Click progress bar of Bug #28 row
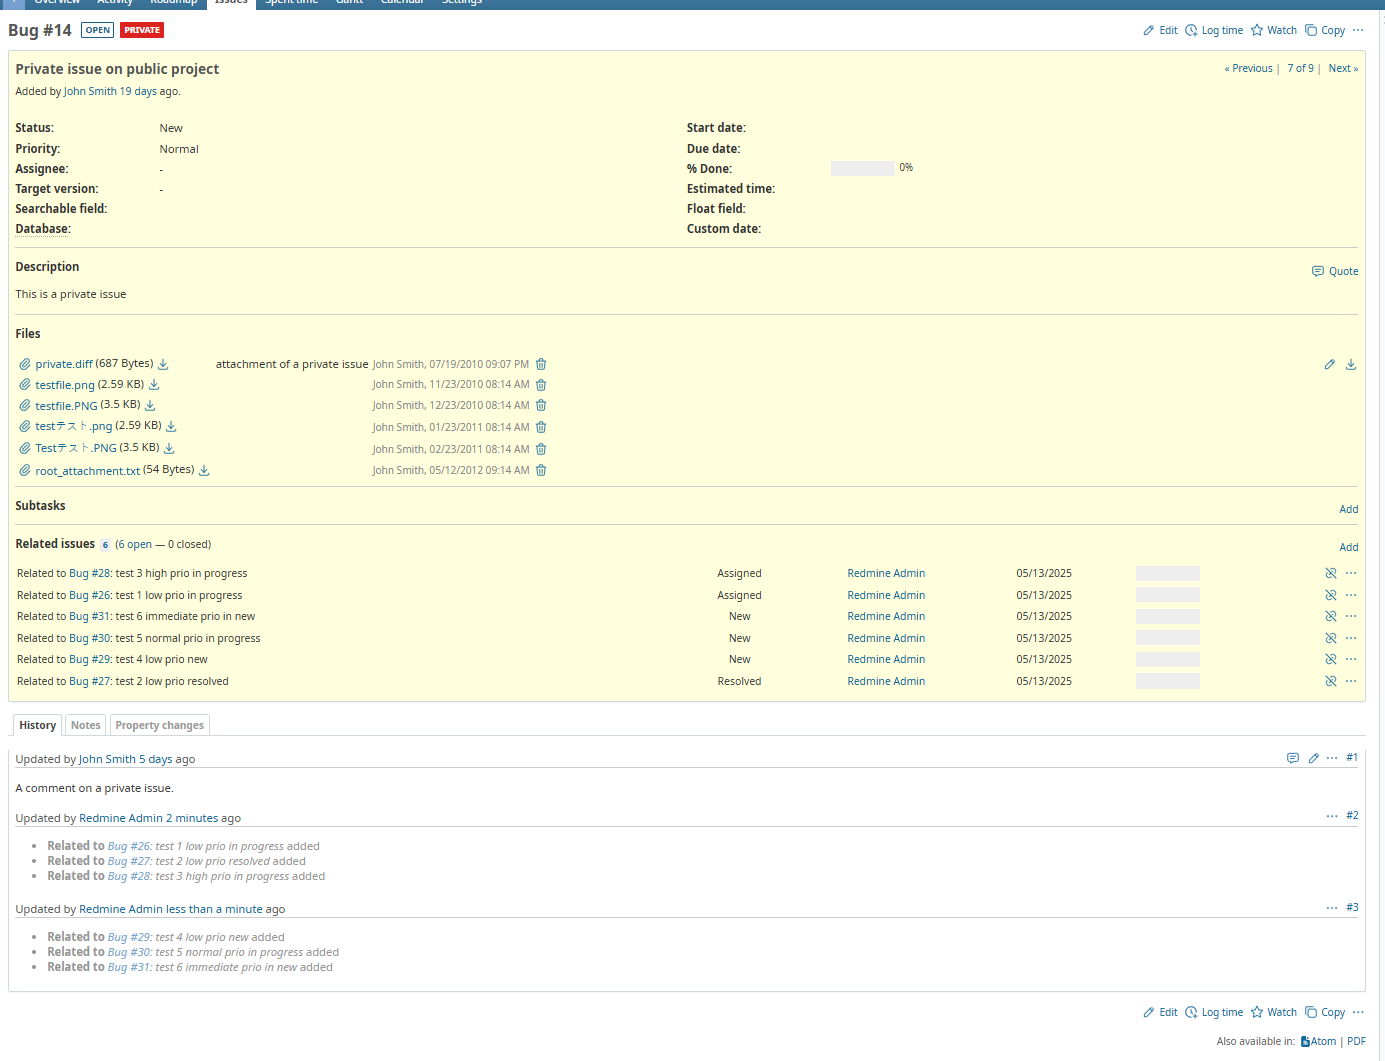 [x=1168, y=574]
